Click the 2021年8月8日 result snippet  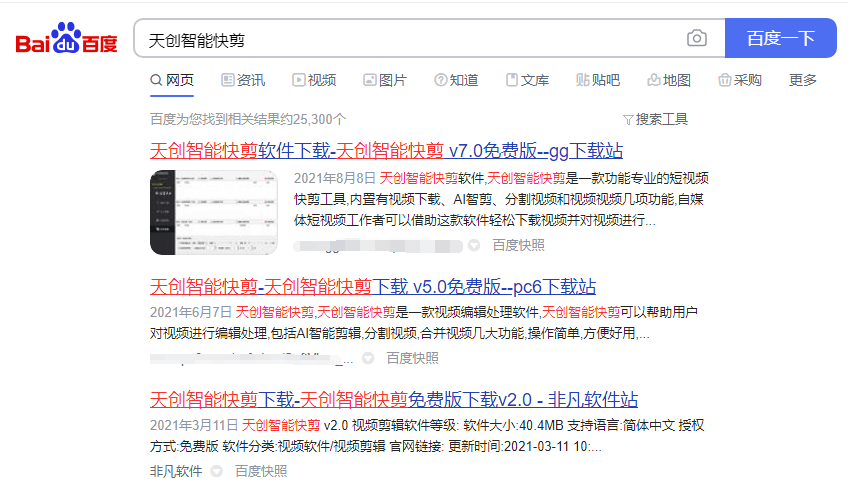click(x=501, y=200)
